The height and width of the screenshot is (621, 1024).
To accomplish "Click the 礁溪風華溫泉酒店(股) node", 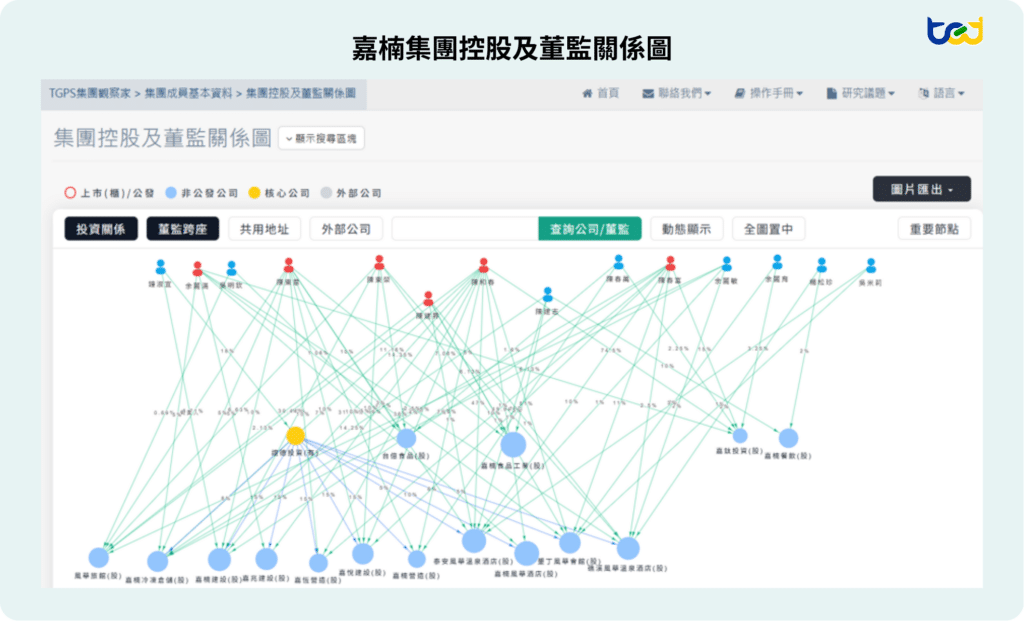I will pos(628,549).
